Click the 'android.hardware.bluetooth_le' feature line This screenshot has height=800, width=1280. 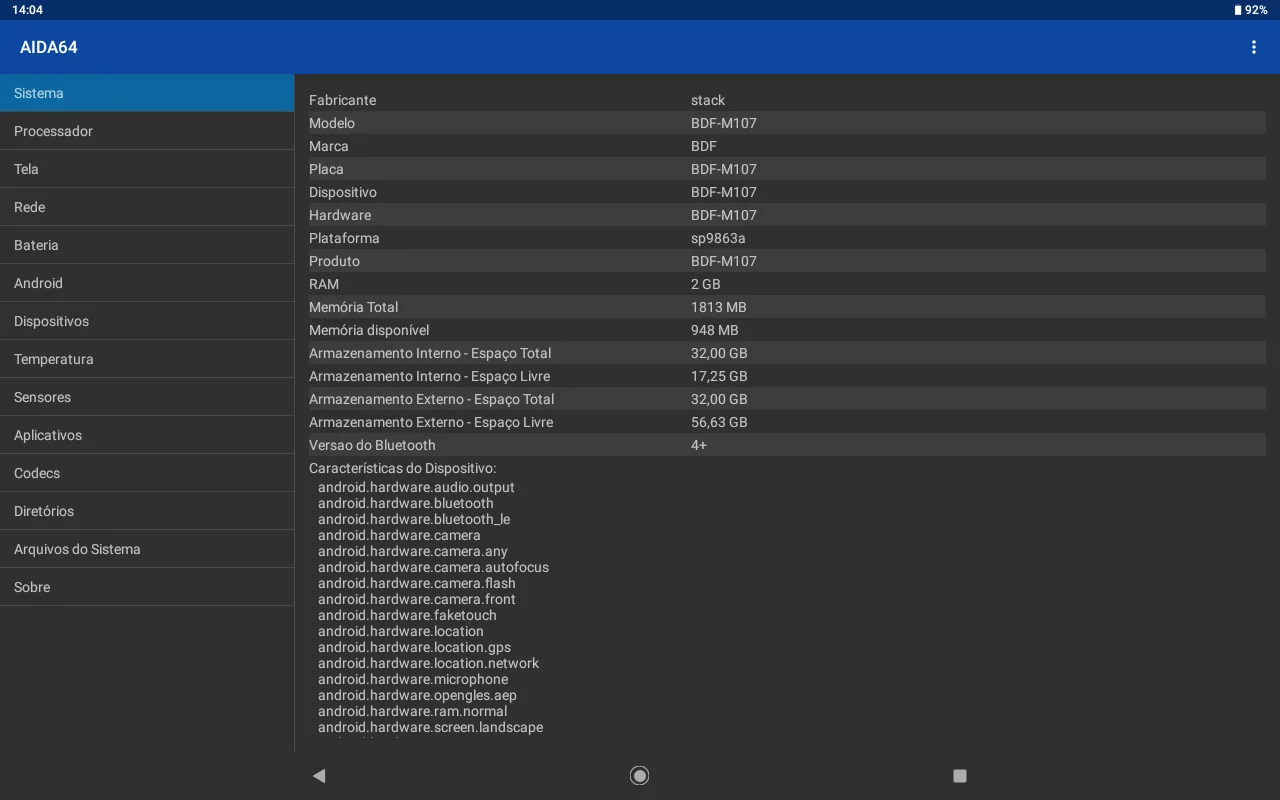click(x=414, y=519)
